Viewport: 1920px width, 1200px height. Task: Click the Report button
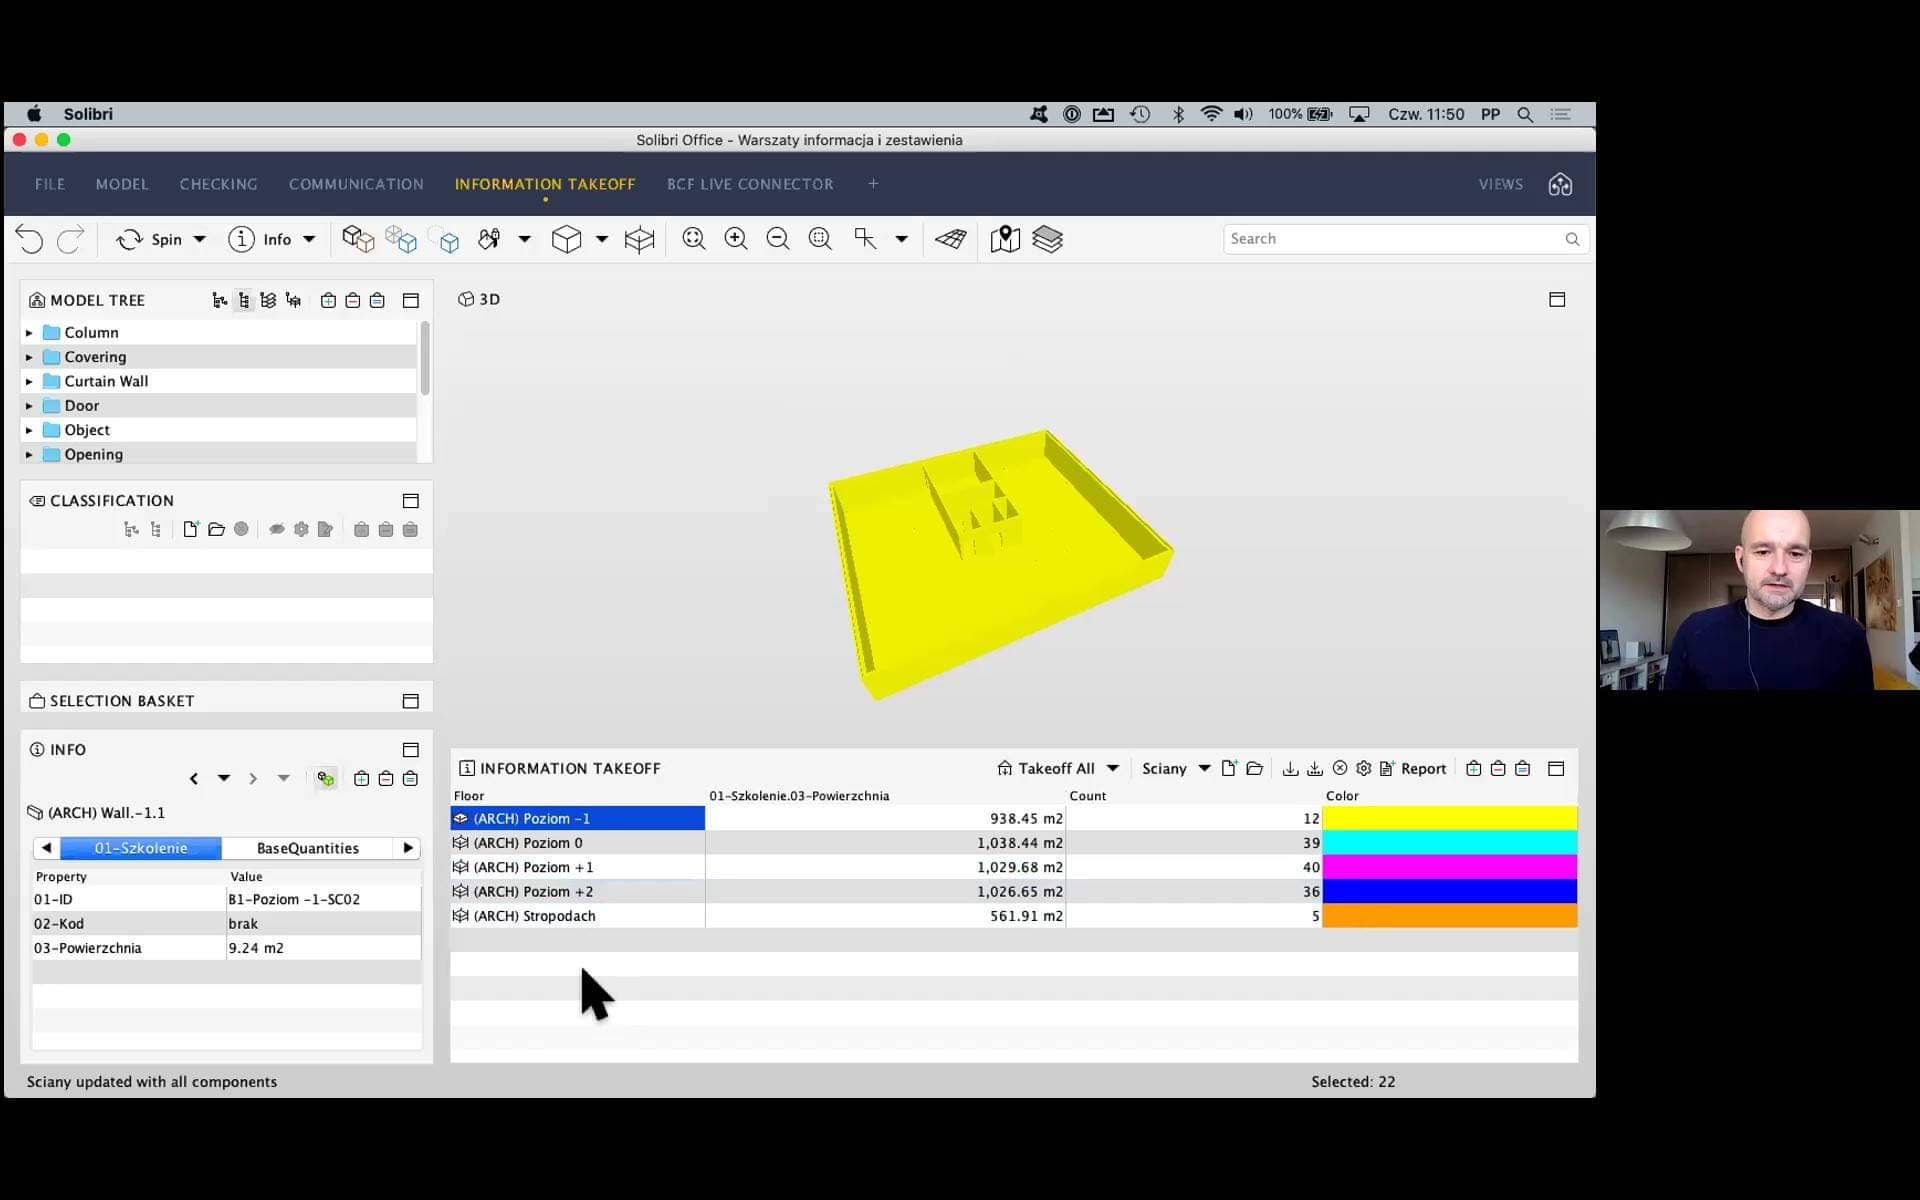(1412, 768)
